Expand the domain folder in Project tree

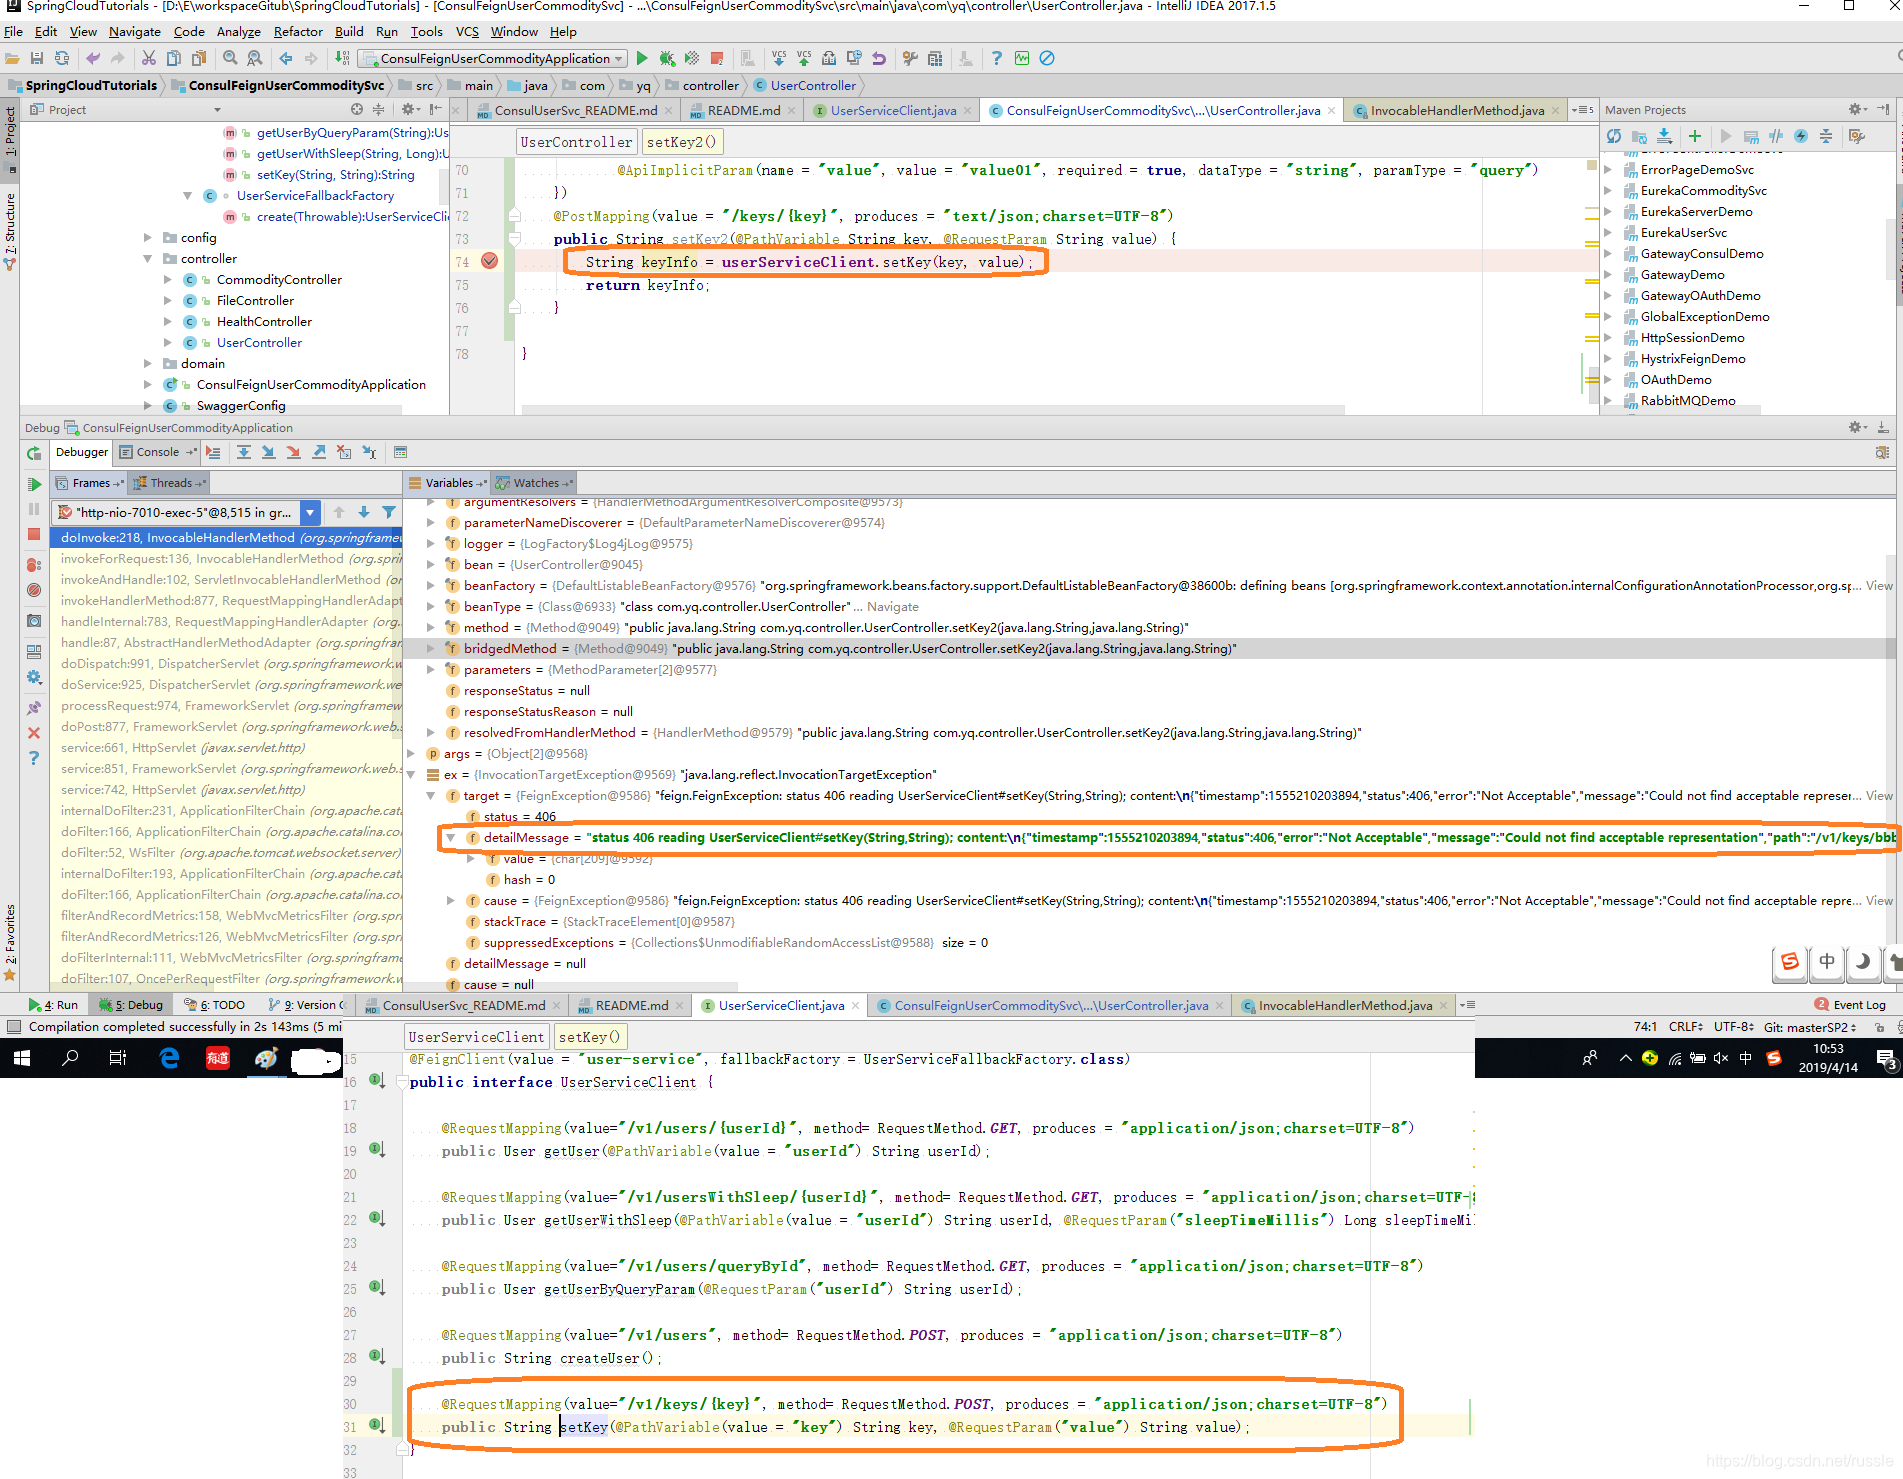[x=148, y=364]
